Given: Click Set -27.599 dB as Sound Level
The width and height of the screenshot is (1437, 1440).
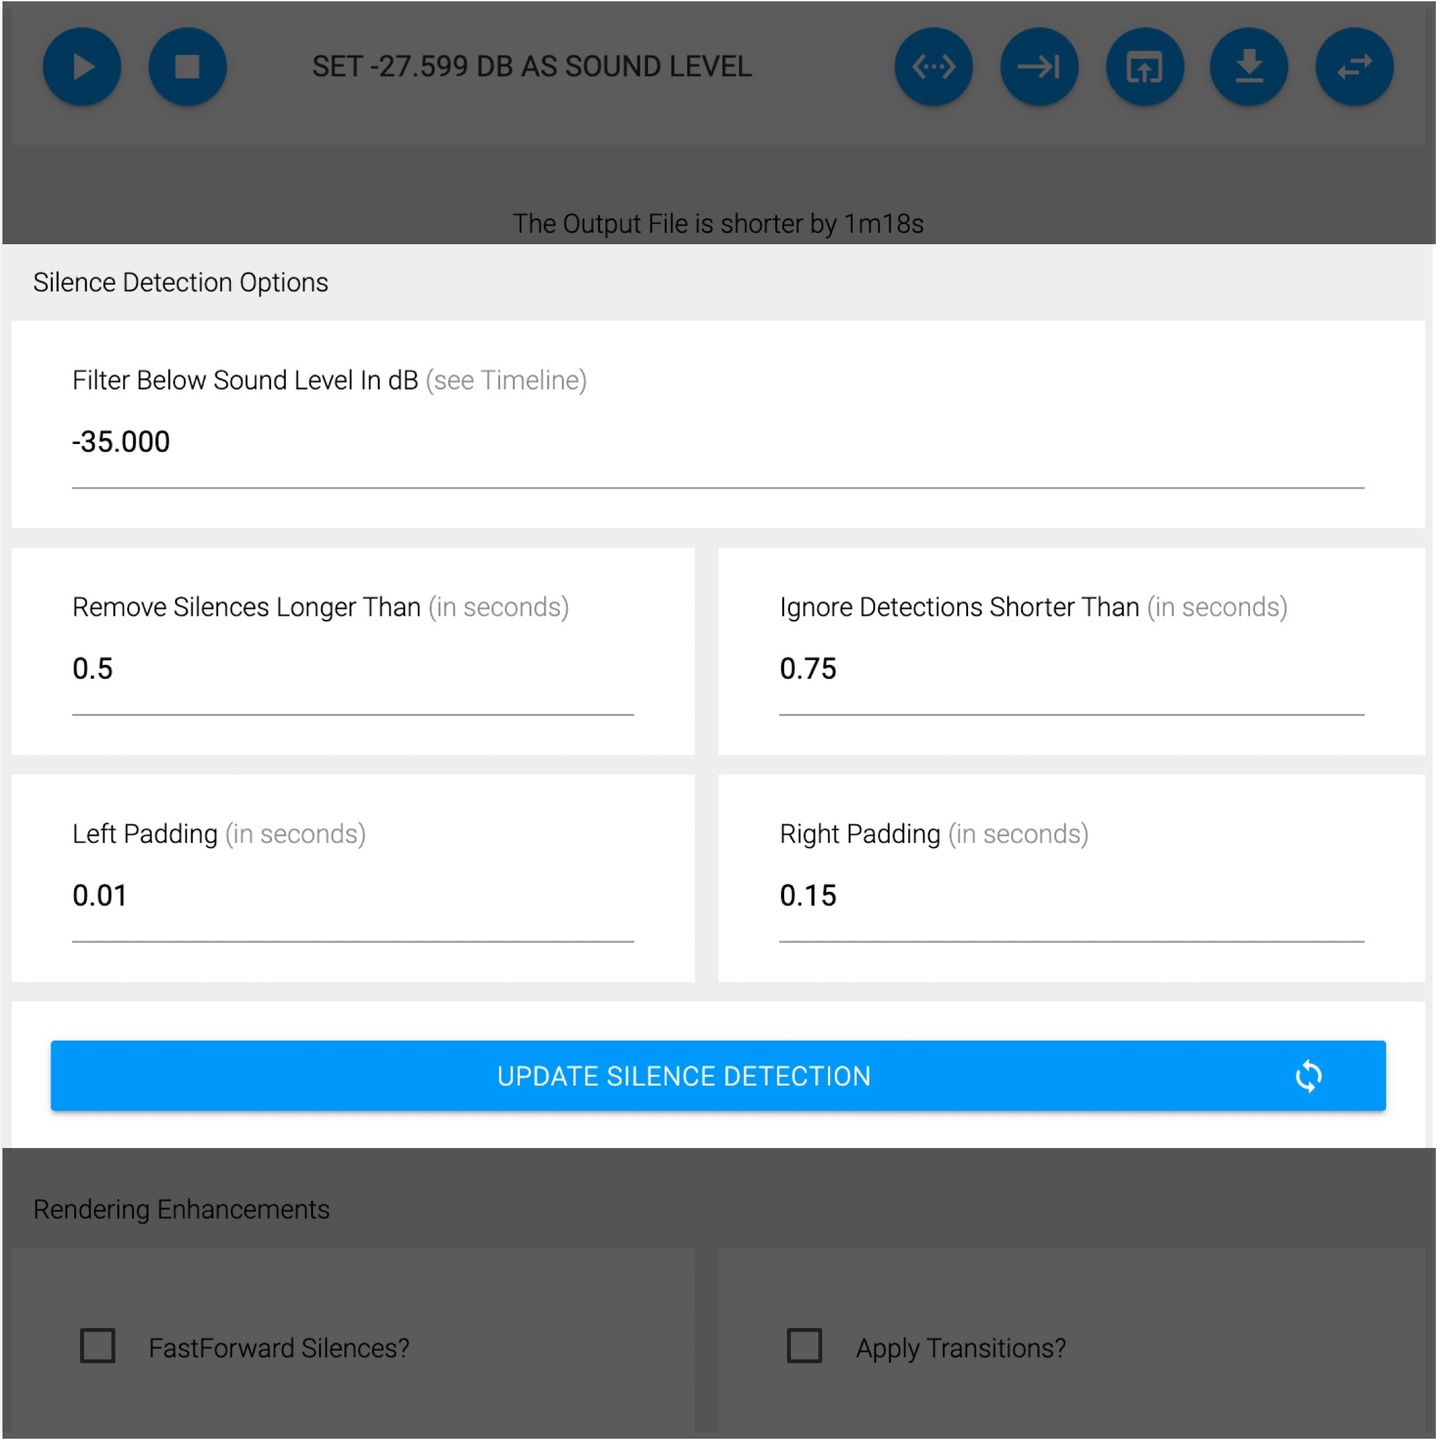Looking at the screenshot, I should [531, 67].
